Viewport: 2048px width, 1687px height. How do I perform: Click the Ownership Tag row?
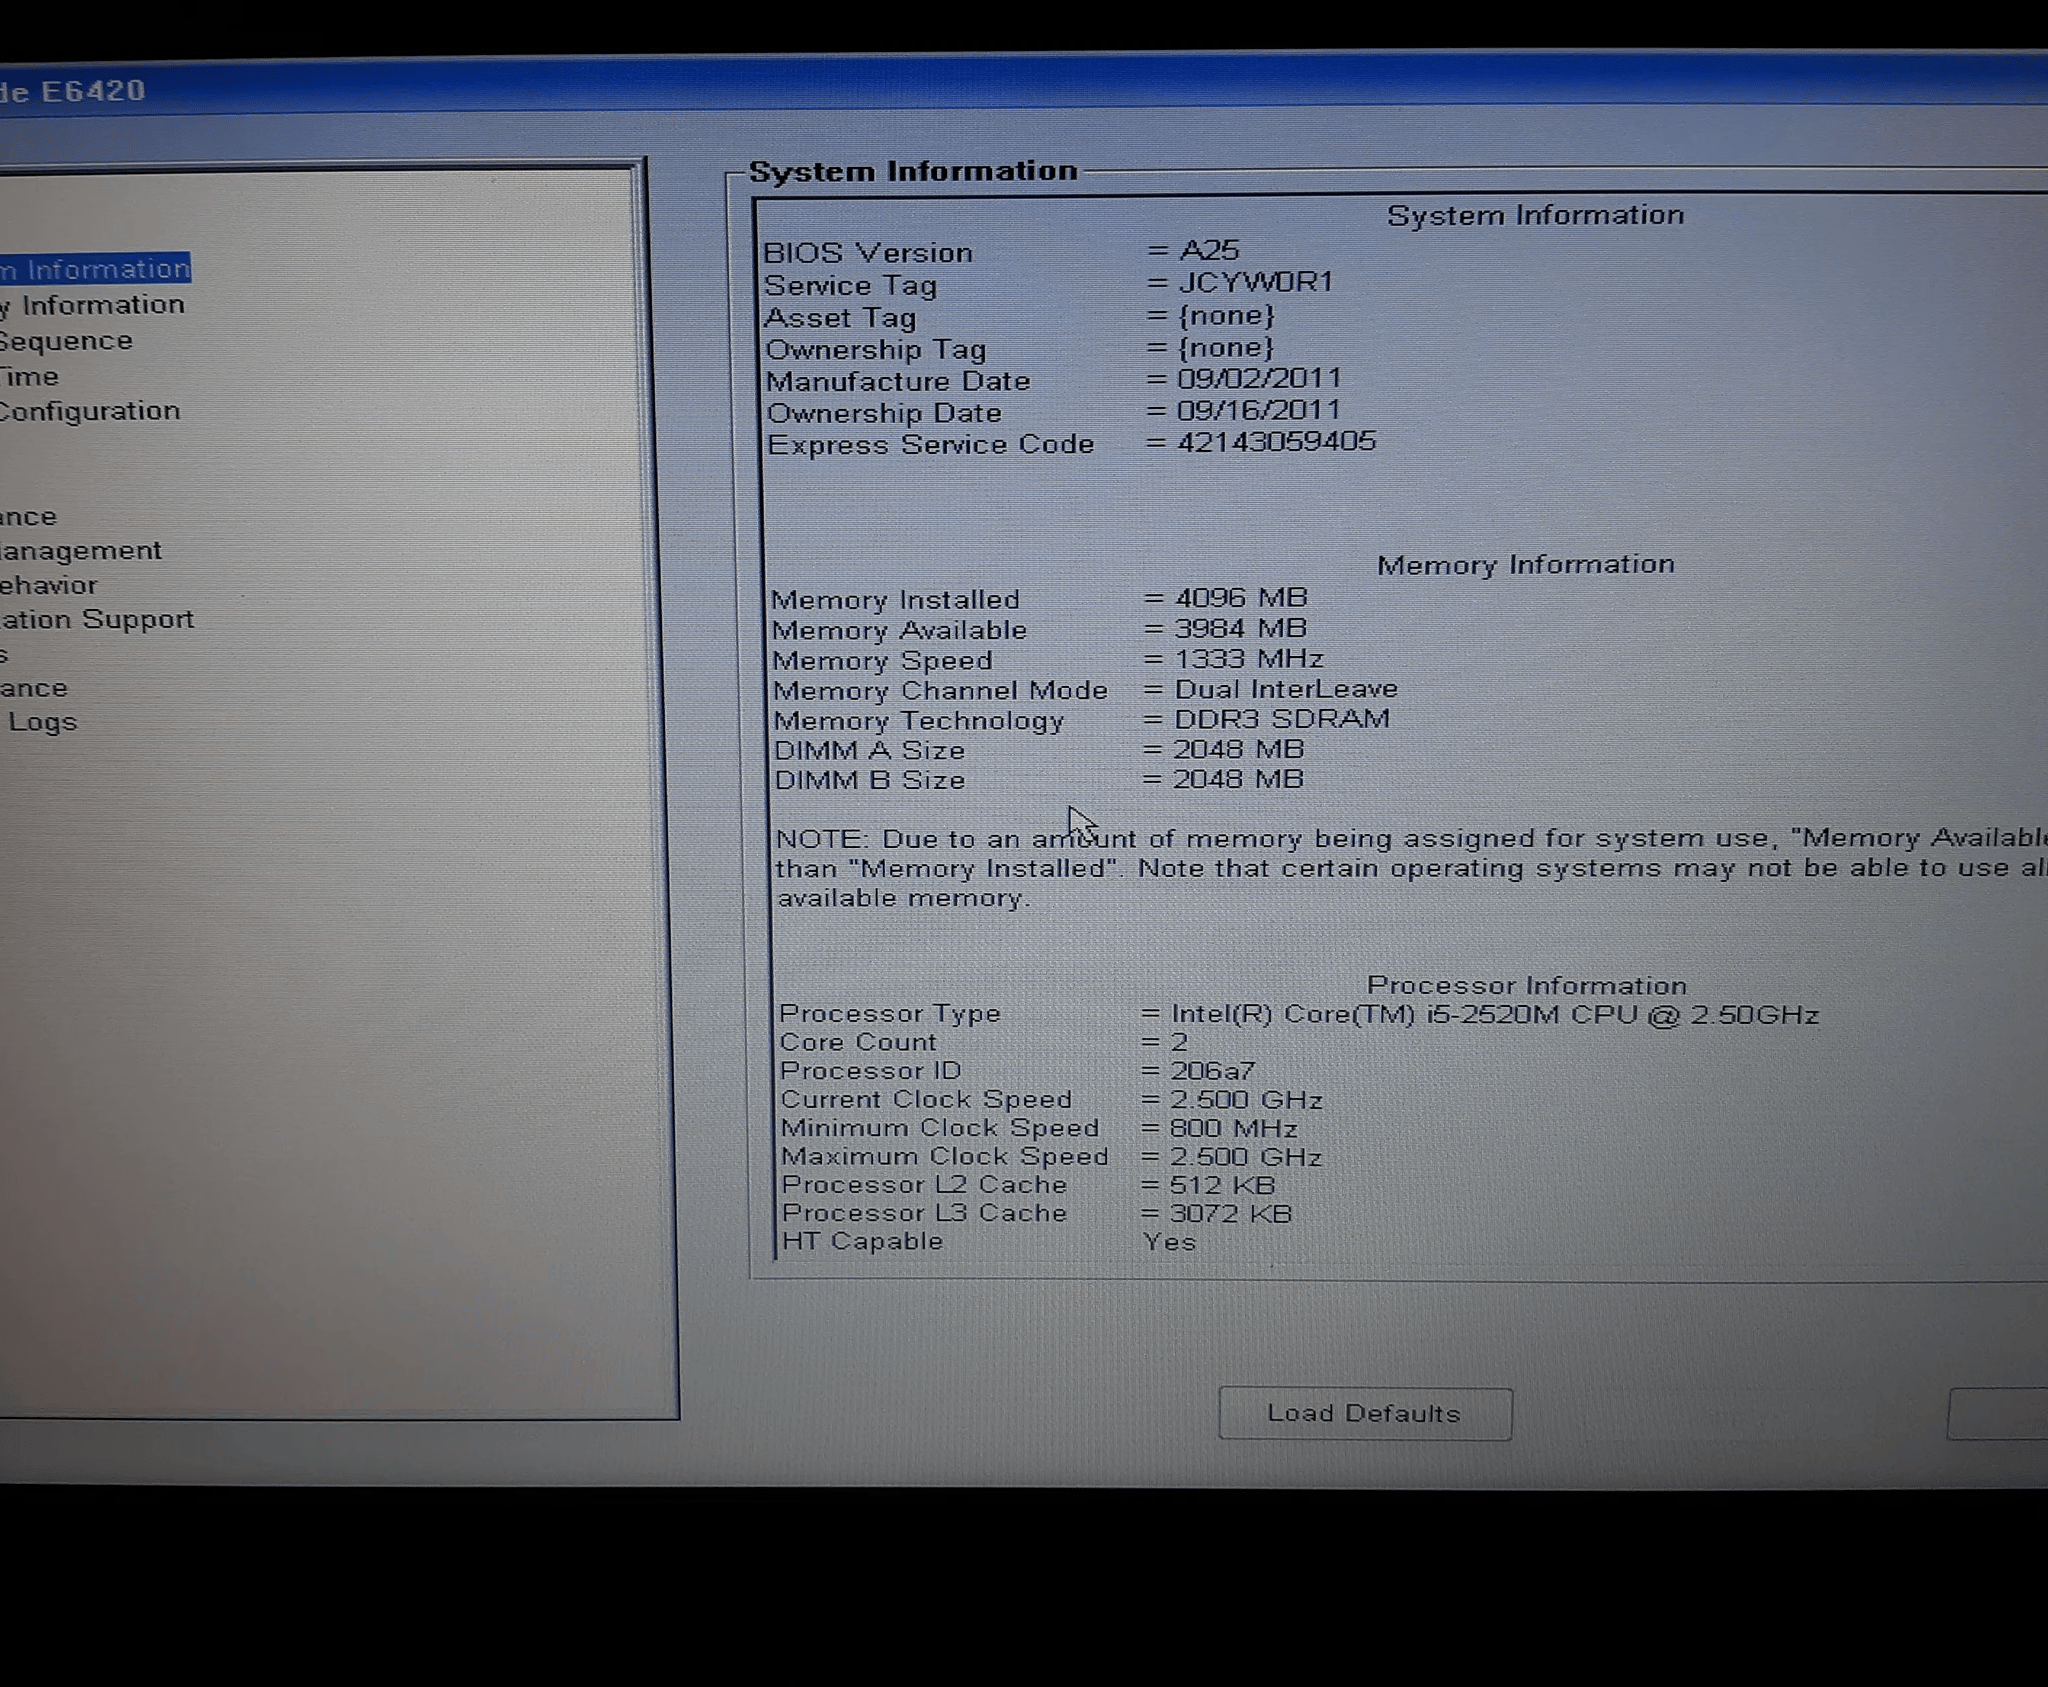[x=1019, y=349]
